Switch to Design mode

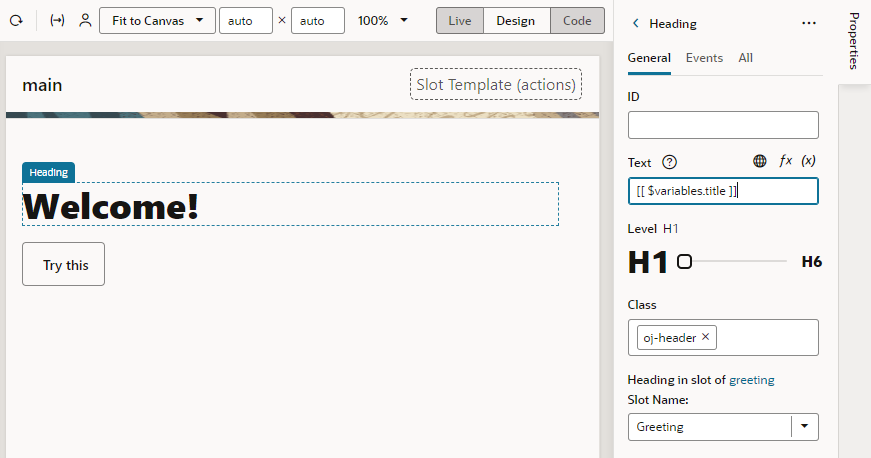click(515, 21)
